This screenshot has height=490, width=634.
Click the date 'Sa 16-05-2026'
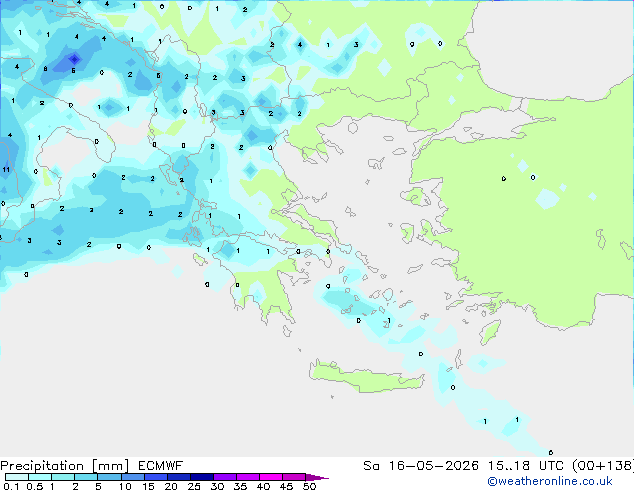click(421, 466)
